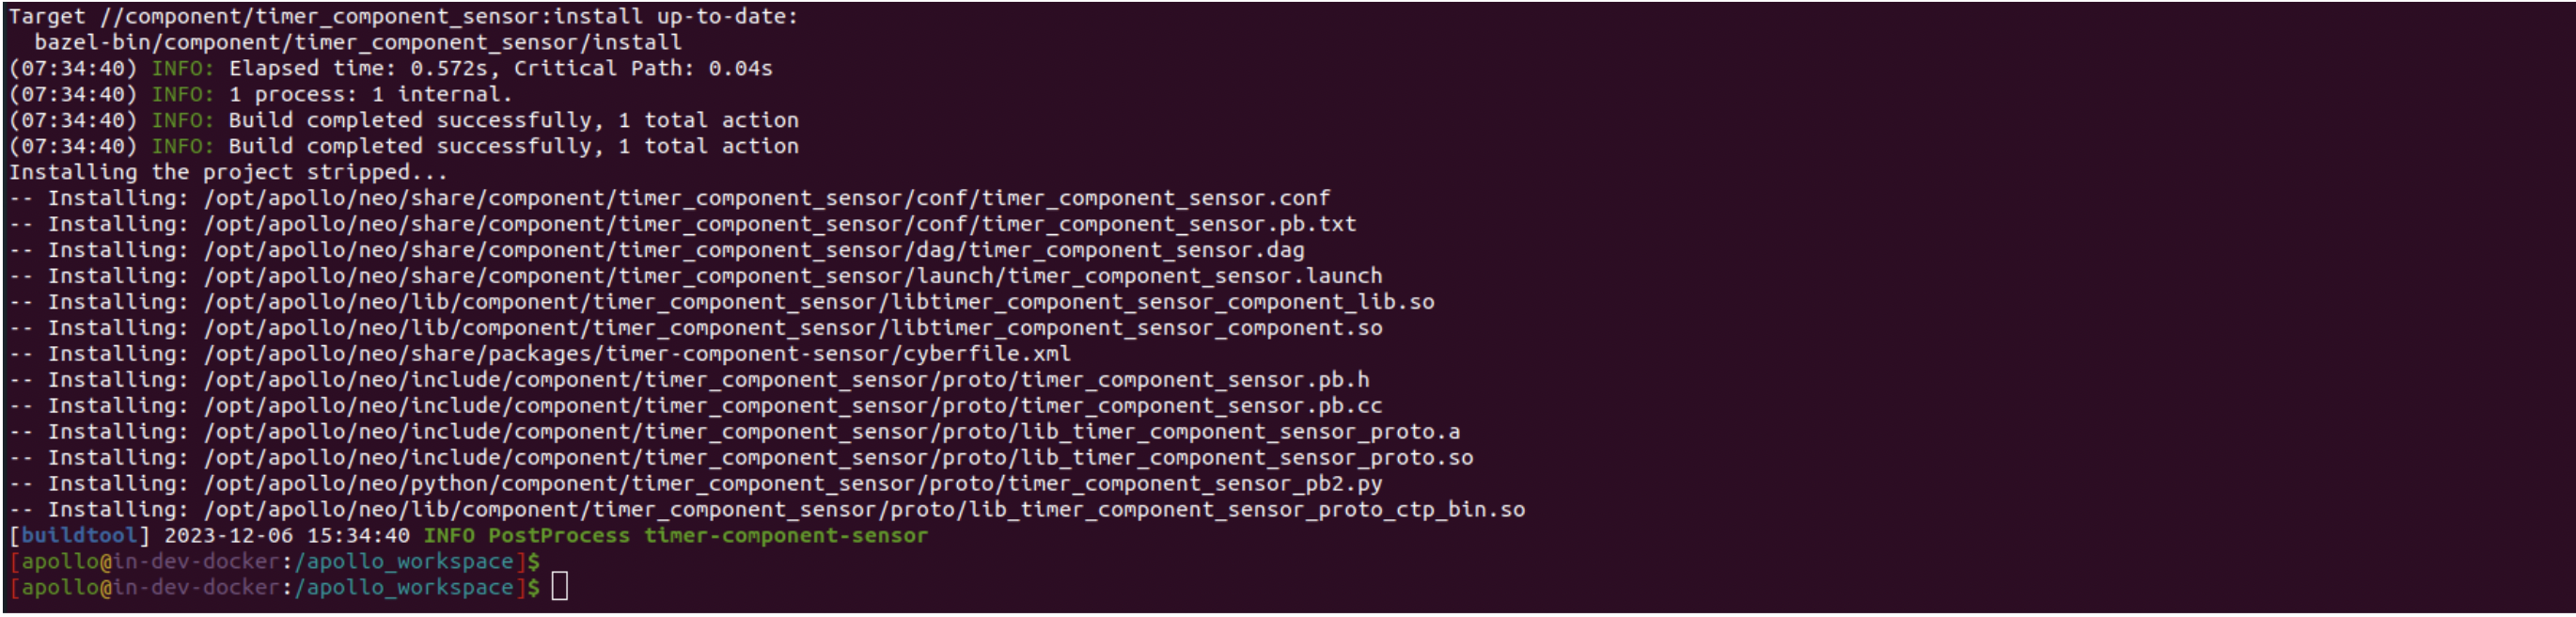Click the first empty apollo_workspace prompt line
Screen dimensions: 2576x617
pyautogui.click(x=275, y=562)
